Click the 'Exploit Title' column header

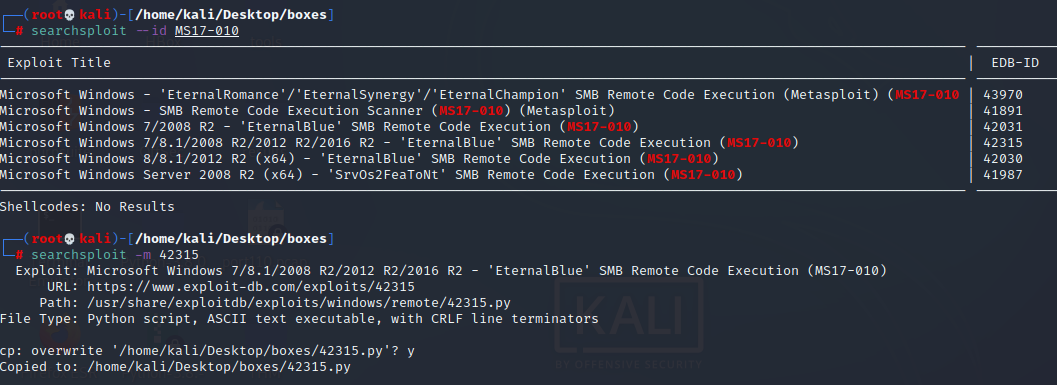coord(59,63)
